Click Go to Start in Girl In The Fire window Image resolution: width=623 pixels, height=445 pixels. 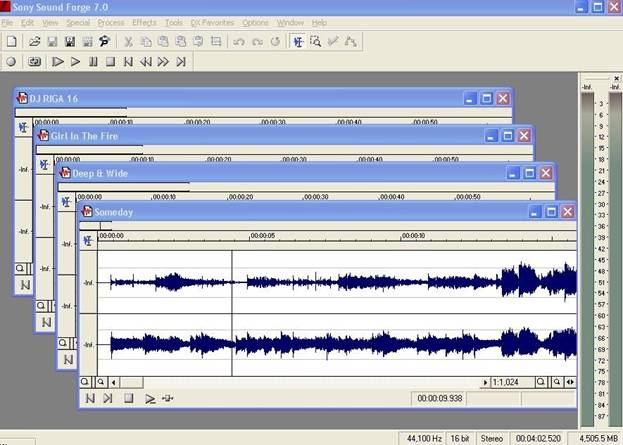point(46,322)
